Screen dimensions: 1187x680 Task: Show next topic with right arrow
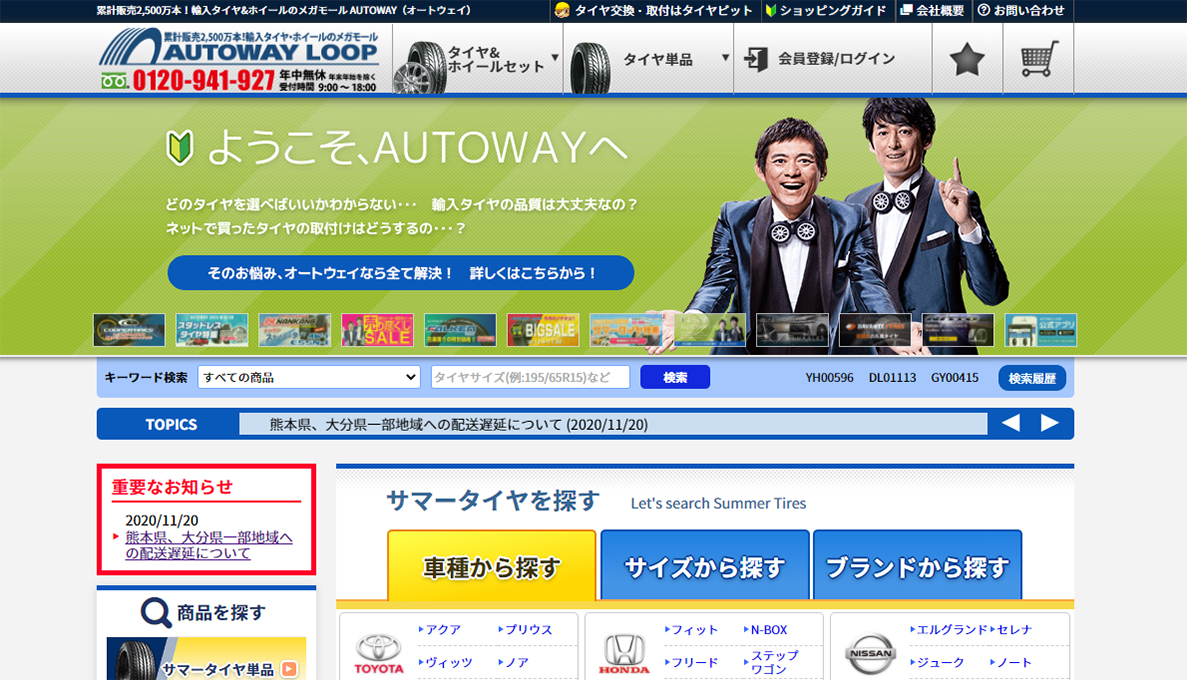point(1049,423)
